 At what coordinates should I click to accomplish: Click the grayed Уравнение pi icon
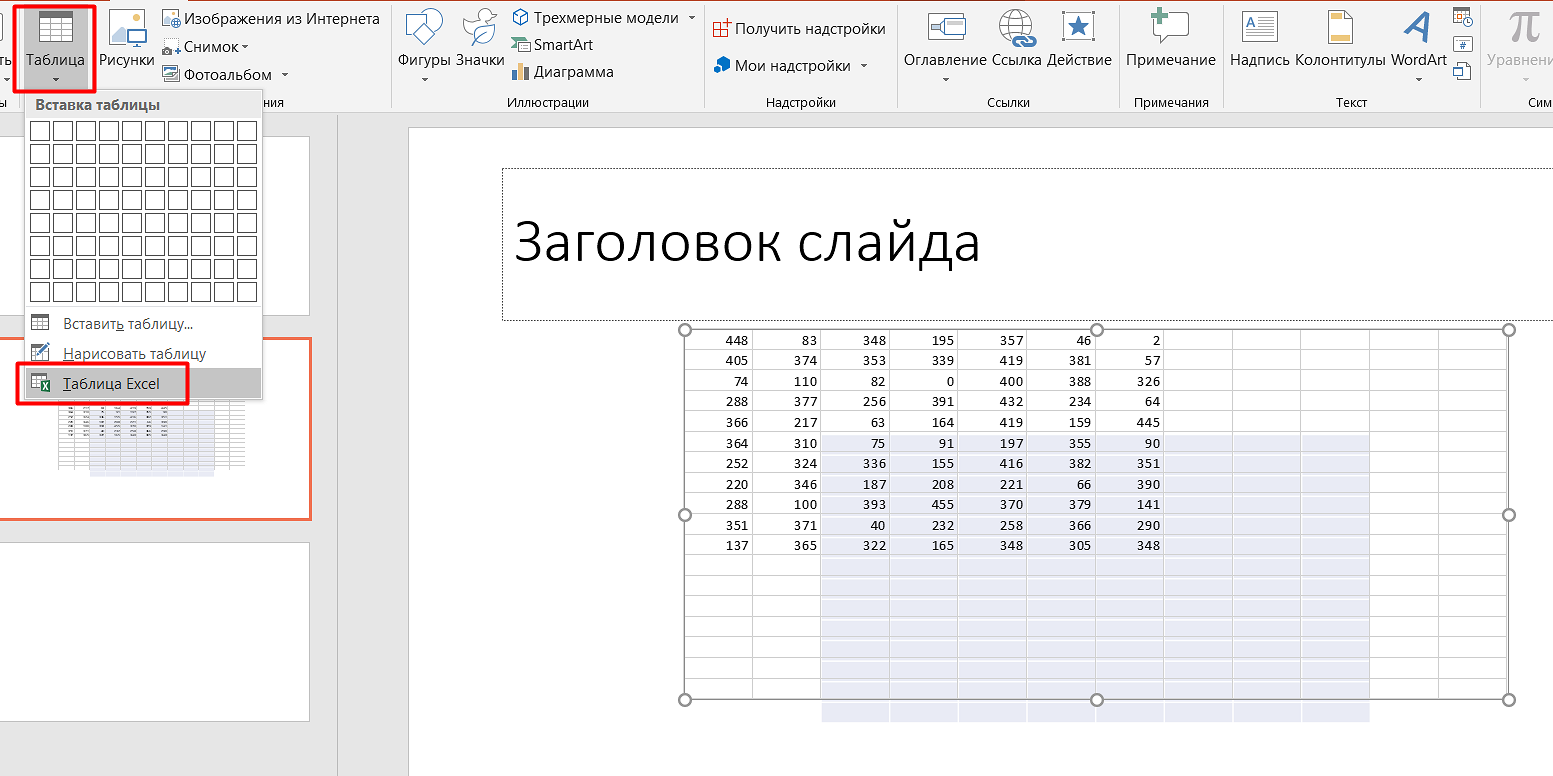point(1523,29)
